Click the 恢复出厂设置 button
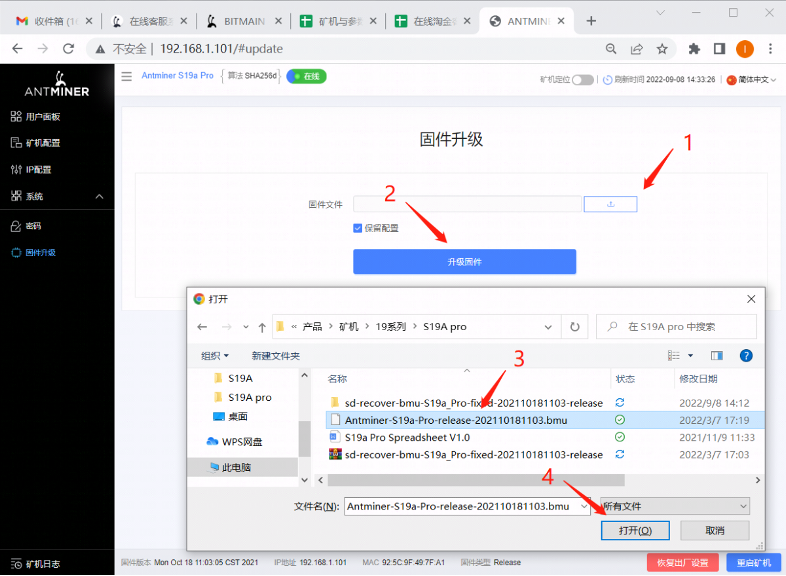Screen dimensions: 786x576 pyautogui.click(x=683, y=563)
